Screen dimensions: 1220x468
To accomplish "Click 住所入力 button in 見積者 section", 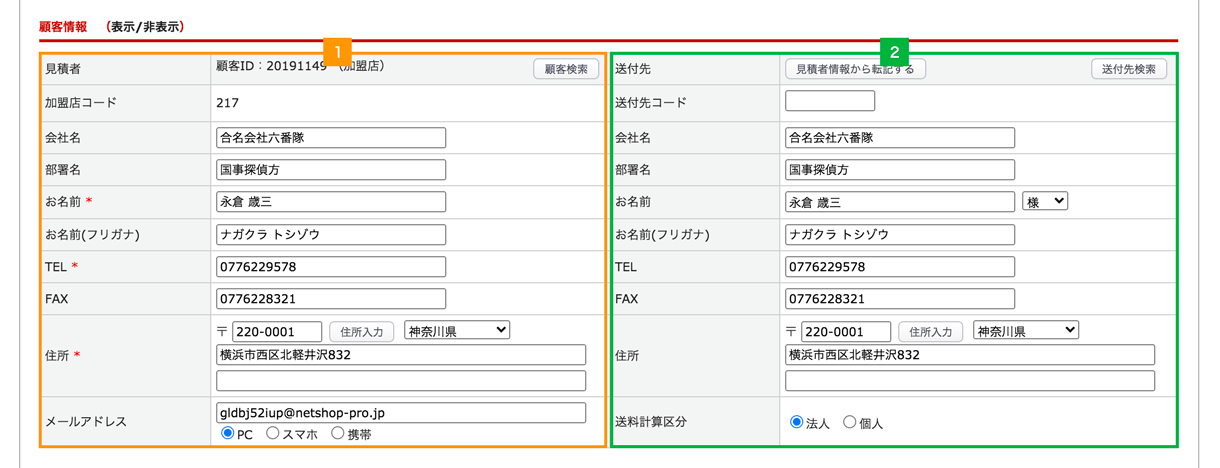I will [362, 331].
